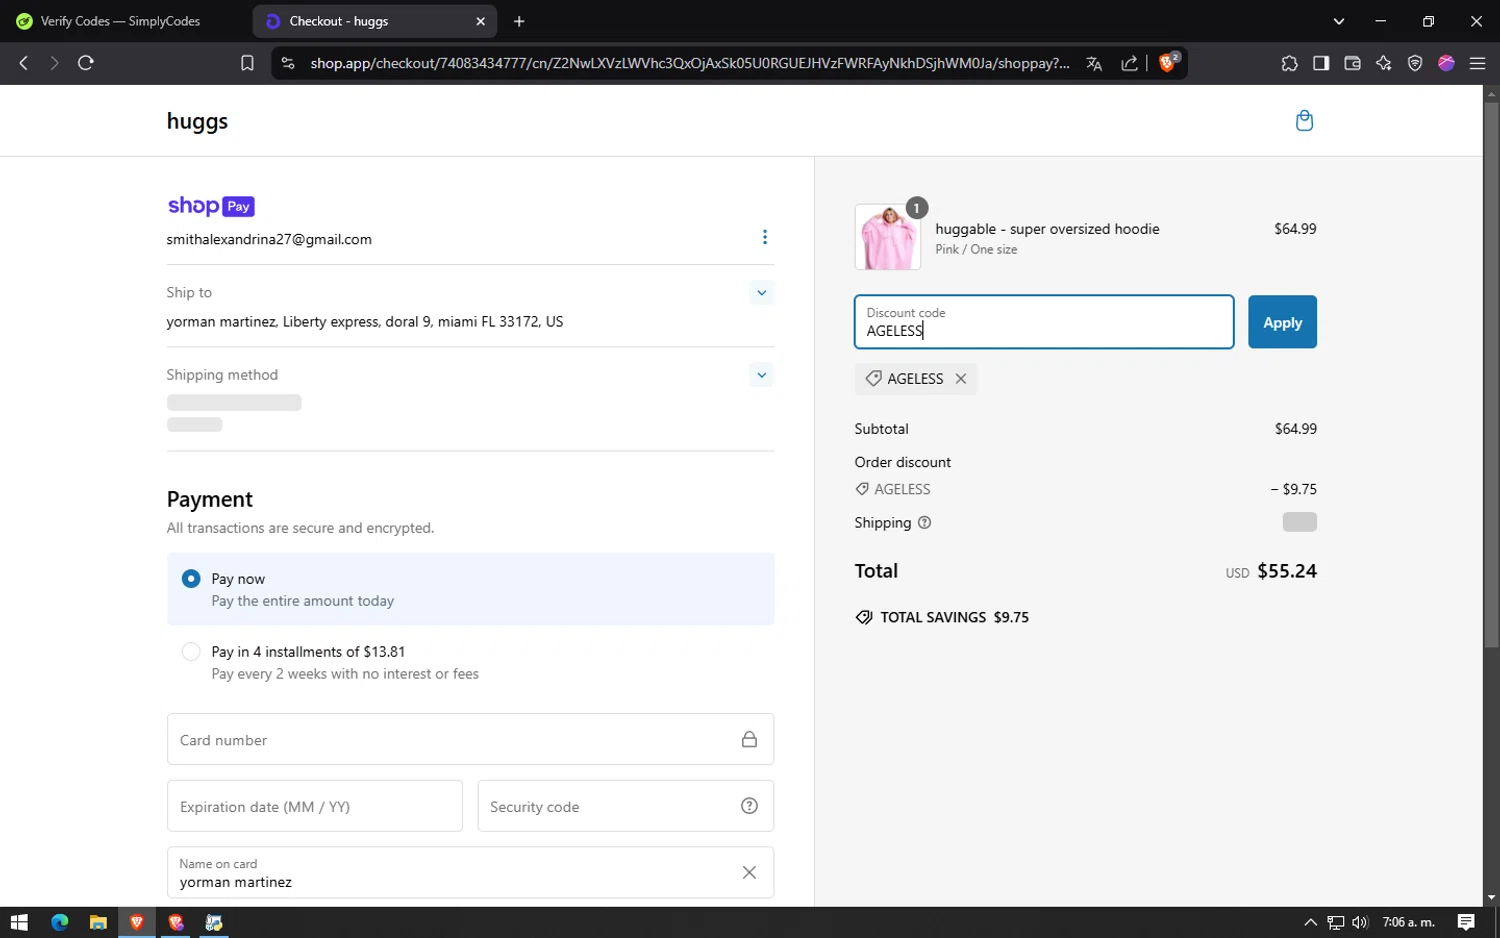The width and height of the screenshot is (1500, 938).
Task: Share this page
Action: tap(1129, 63)
